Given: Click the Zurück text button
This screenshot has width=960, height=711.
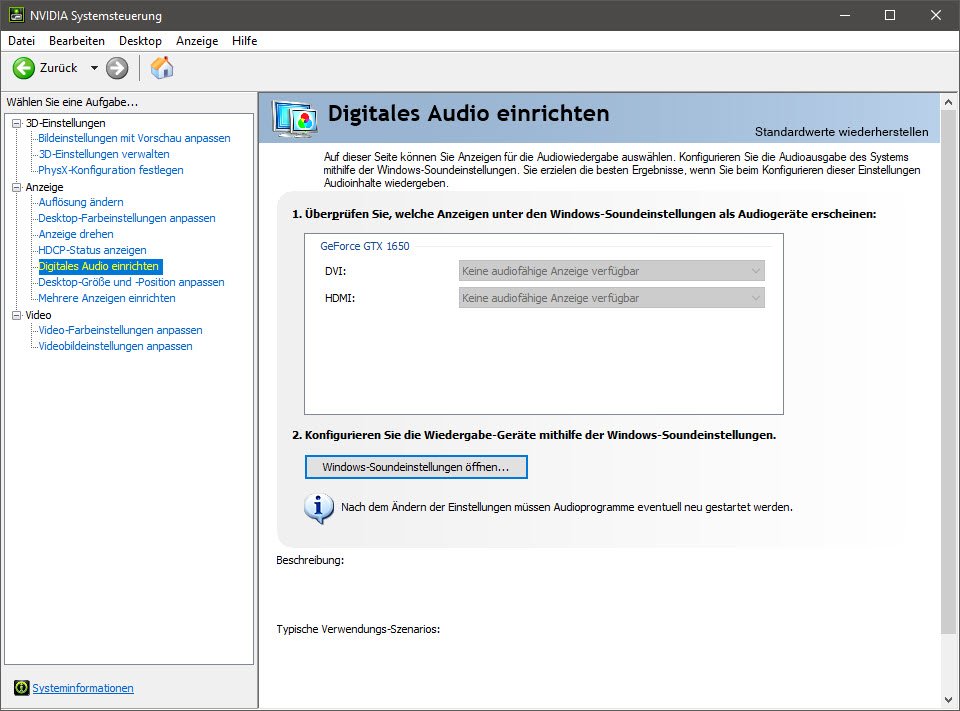Looking at the screenshot, I should (x=59, y=68).
